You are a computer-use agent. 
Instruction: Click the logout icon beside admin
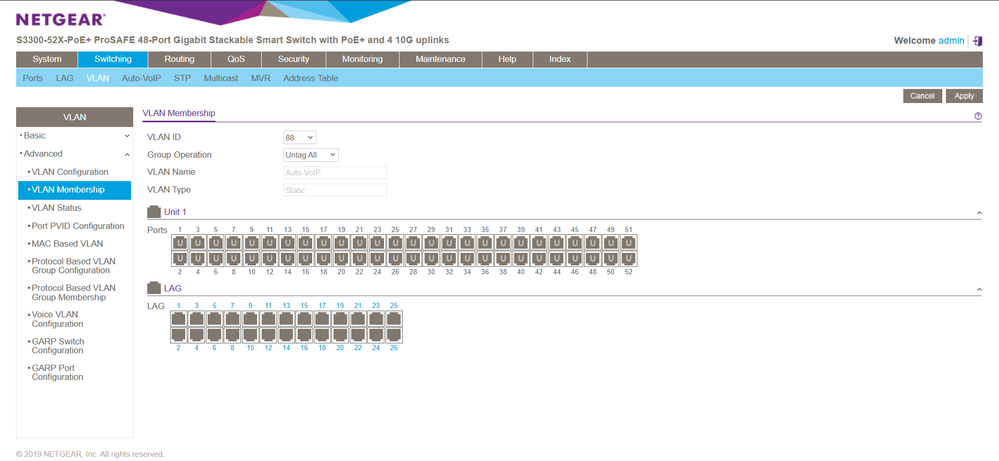click(978, 41)
